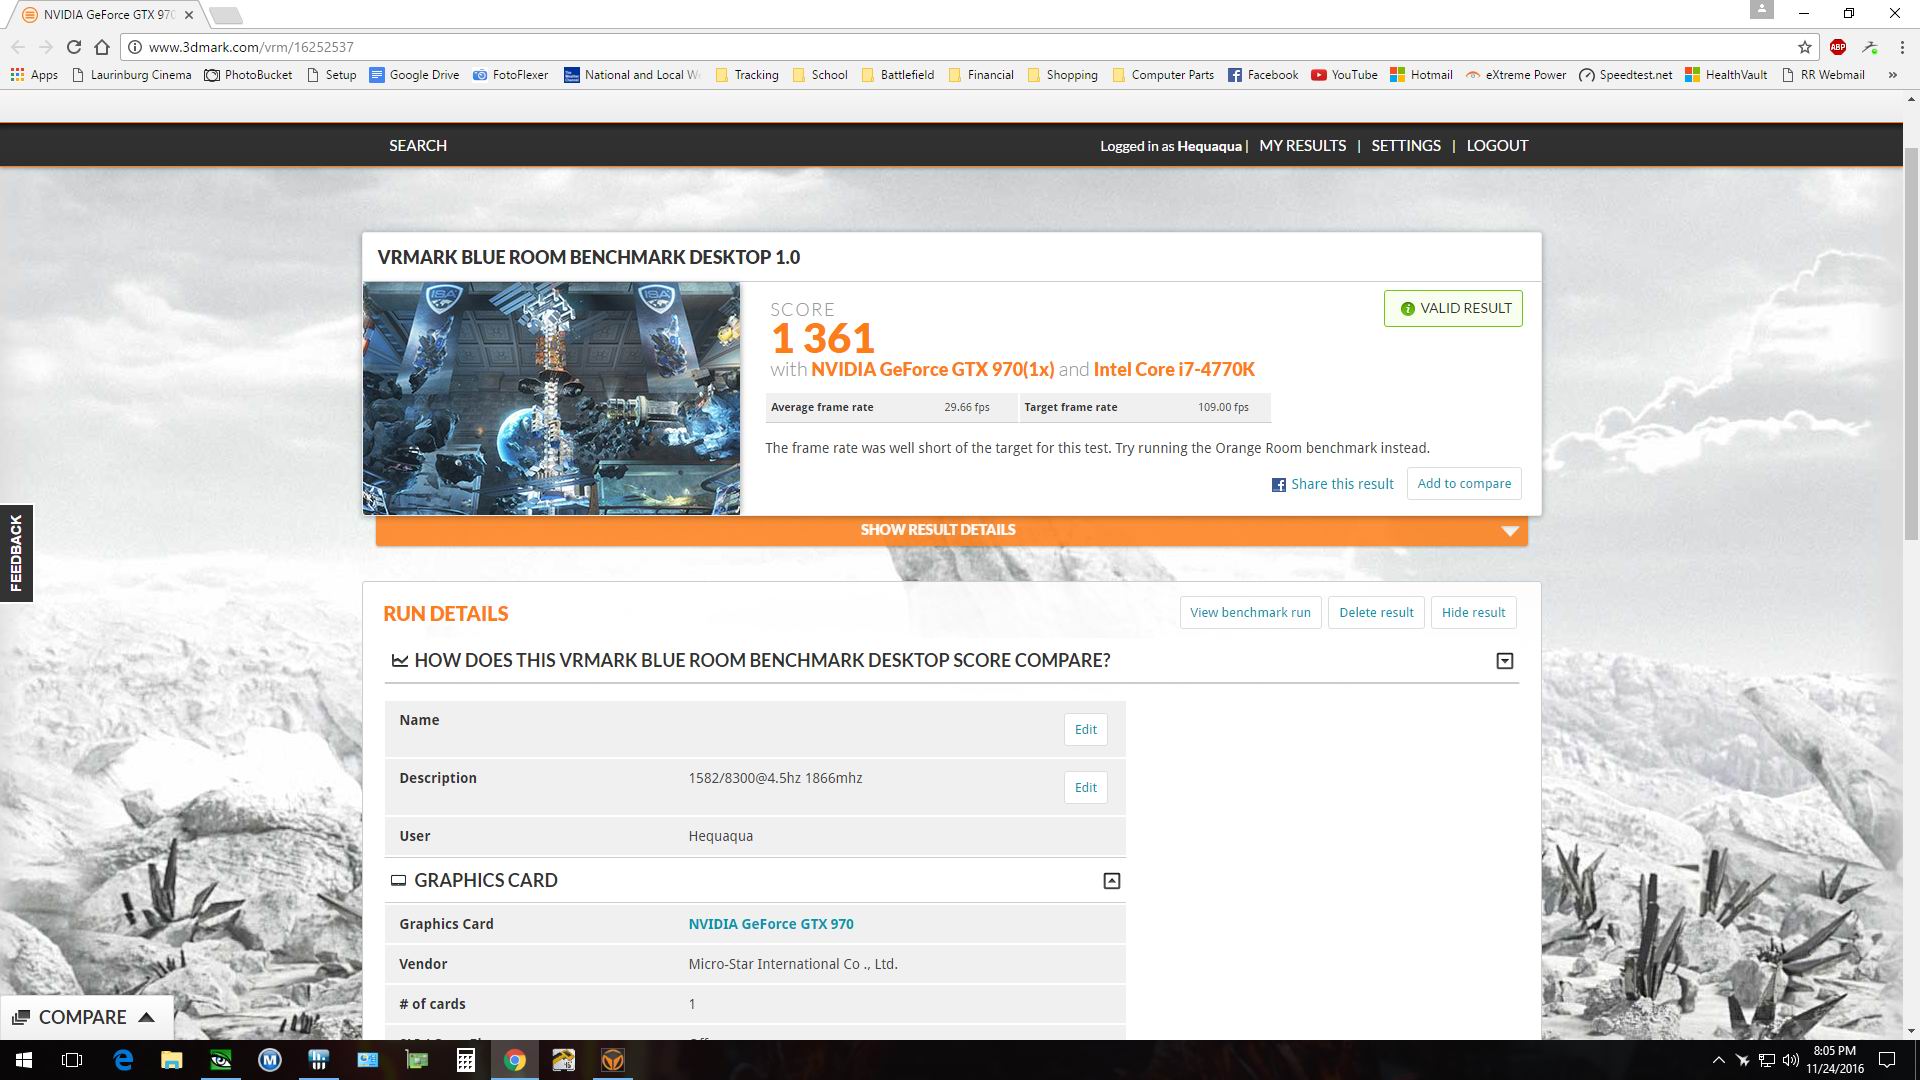Open the Apps bookmark shortcut
Viewport: 1920px width, 1080px height.
[x=34, y=75]
